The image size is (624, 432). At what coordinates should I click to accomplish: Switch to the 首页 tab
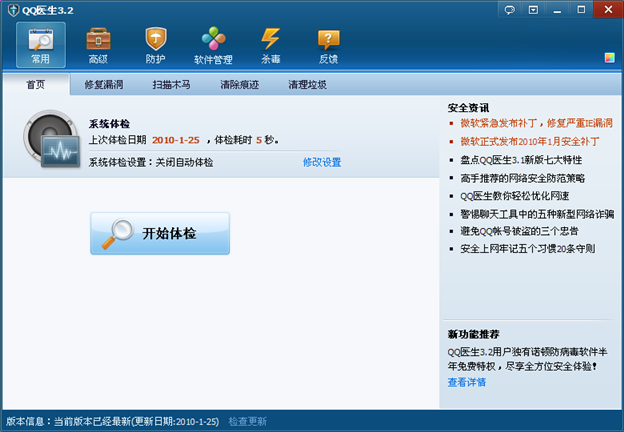(x=36, y=84)
